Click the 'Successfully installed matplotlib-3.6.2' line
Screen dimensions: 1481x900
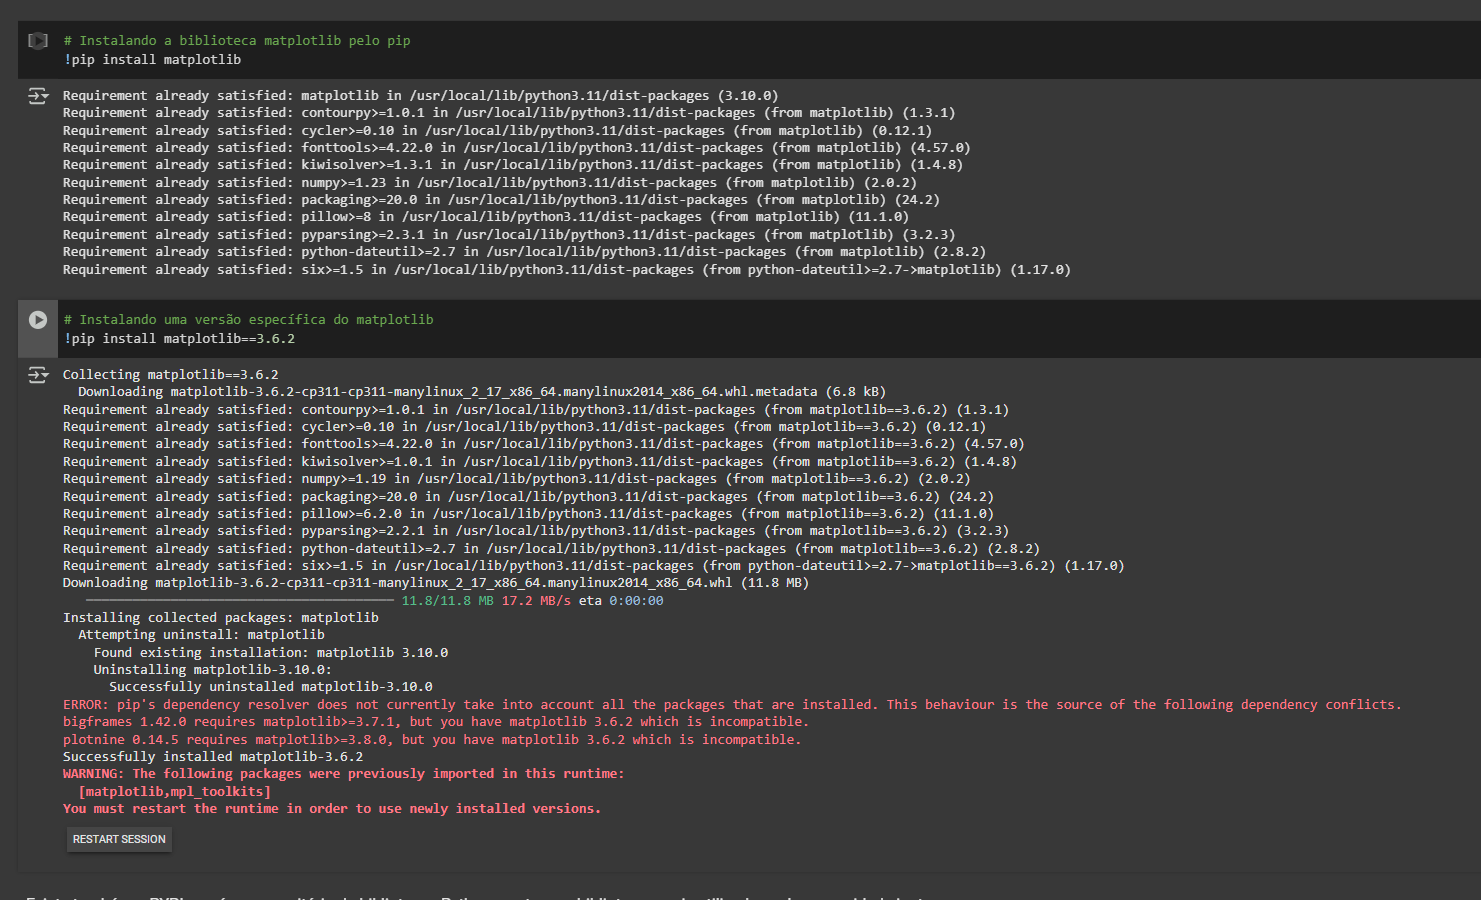(213, 757)
